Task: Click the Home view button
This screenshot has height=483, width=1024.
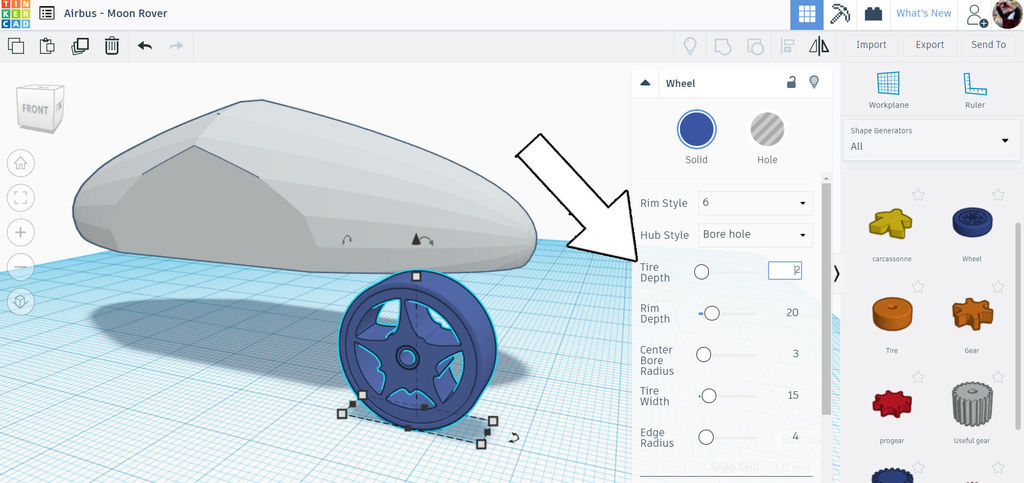Action: pos(20,163)
